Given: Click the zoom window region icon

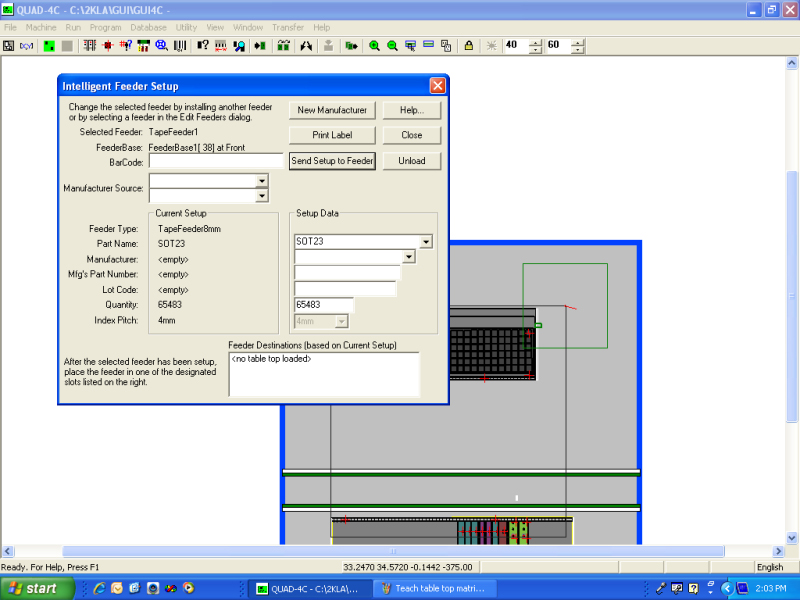Looking at the screenshot, I should click(410, 46).
